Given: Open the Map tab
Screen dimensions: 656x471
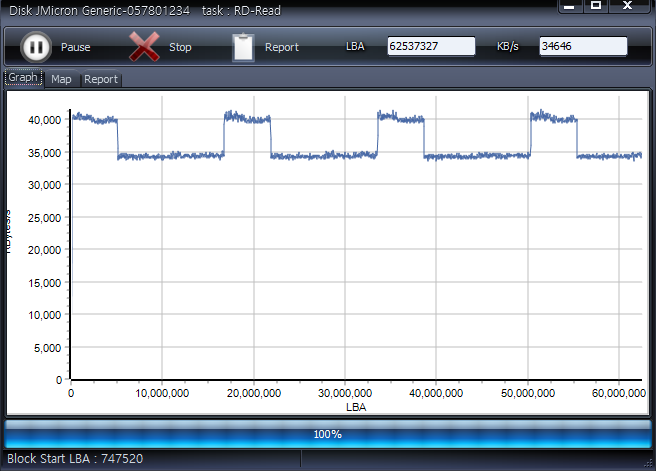Looking at the screenshot, I should [61, 79].
